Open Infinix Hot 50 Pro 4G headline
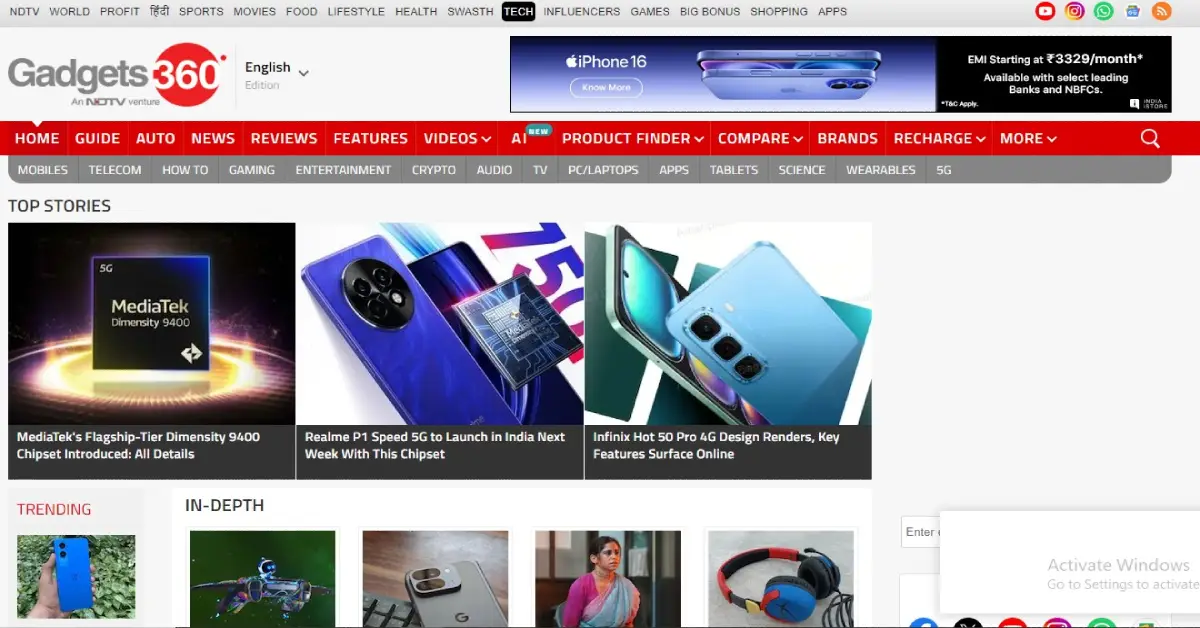This screenshot has width=1200, height=628. [716, 445]
